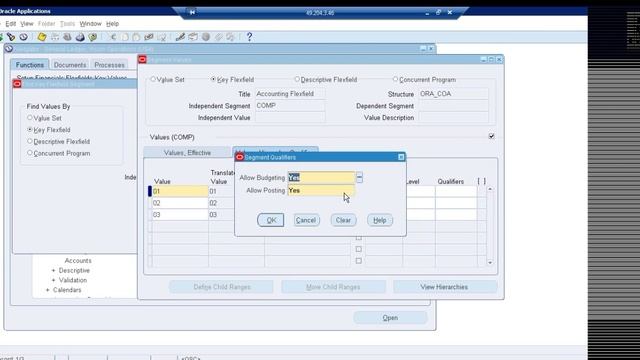Expand the Validation tree node
This screenshot has height=360, width=640.
tap(53, 280)
